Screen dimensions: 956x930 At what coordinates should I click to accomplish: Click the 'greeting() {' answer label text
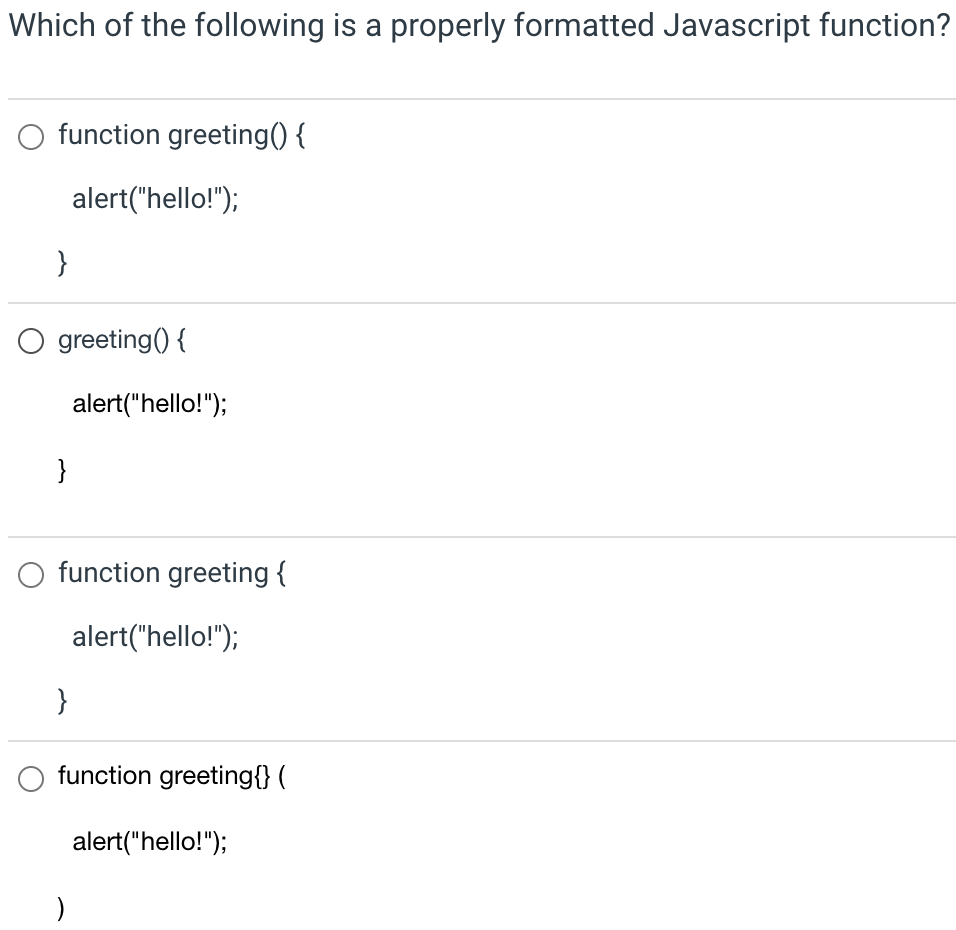pos(122,340)
